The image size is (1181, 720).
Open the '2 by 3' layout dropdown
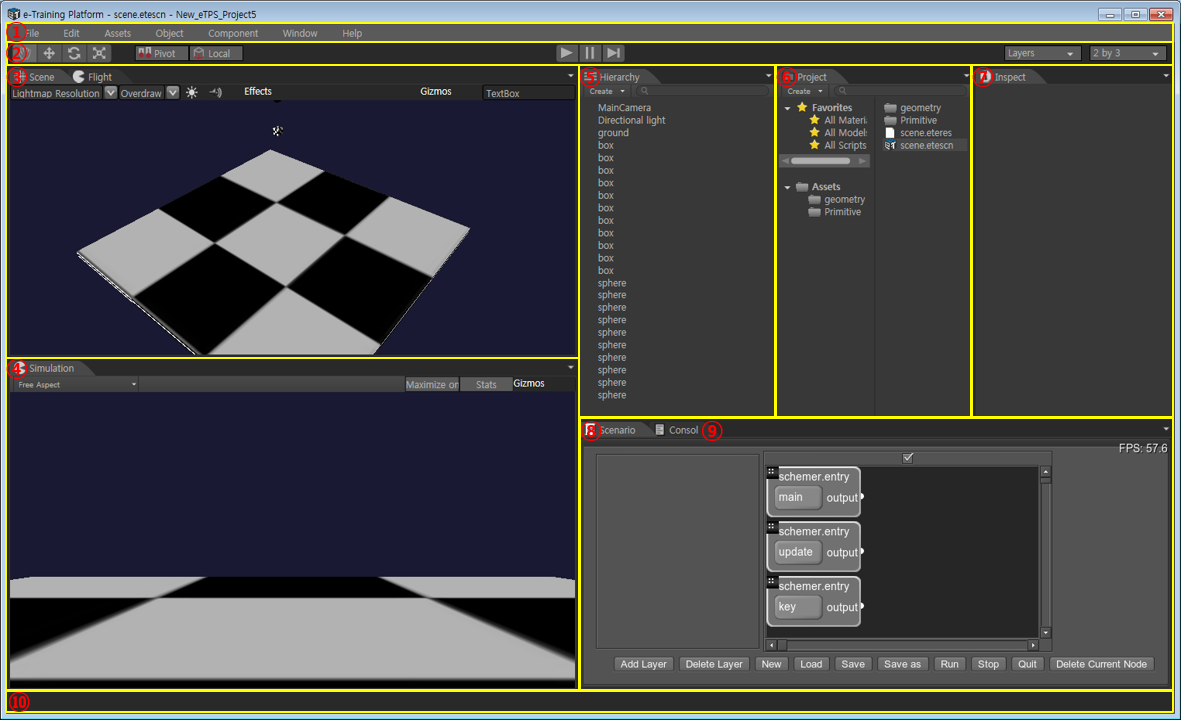pyautogui.click(x=1127, y=53)
